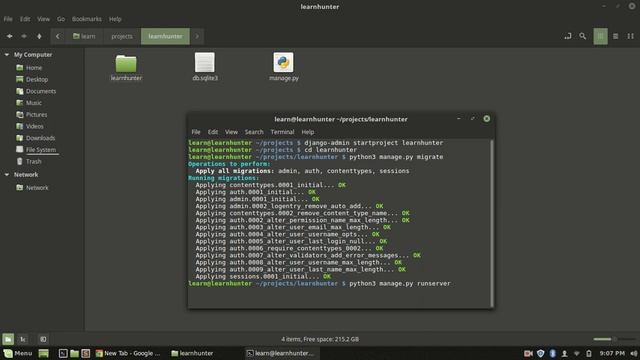Click the show desktop icon in the panel
This screenshot has height=360, width=640.
coord(44,353)
